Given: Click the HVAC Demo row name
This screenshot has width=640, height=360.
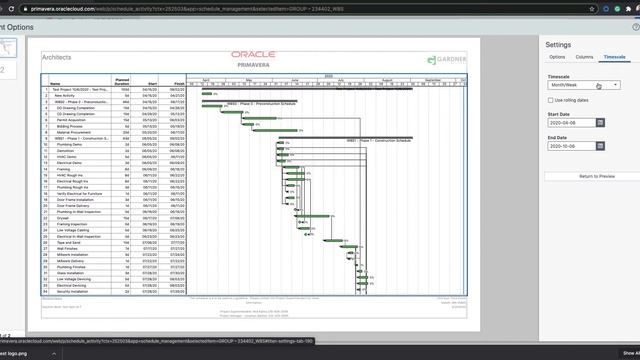Looking at the screenshot, I should coord(67,157).
